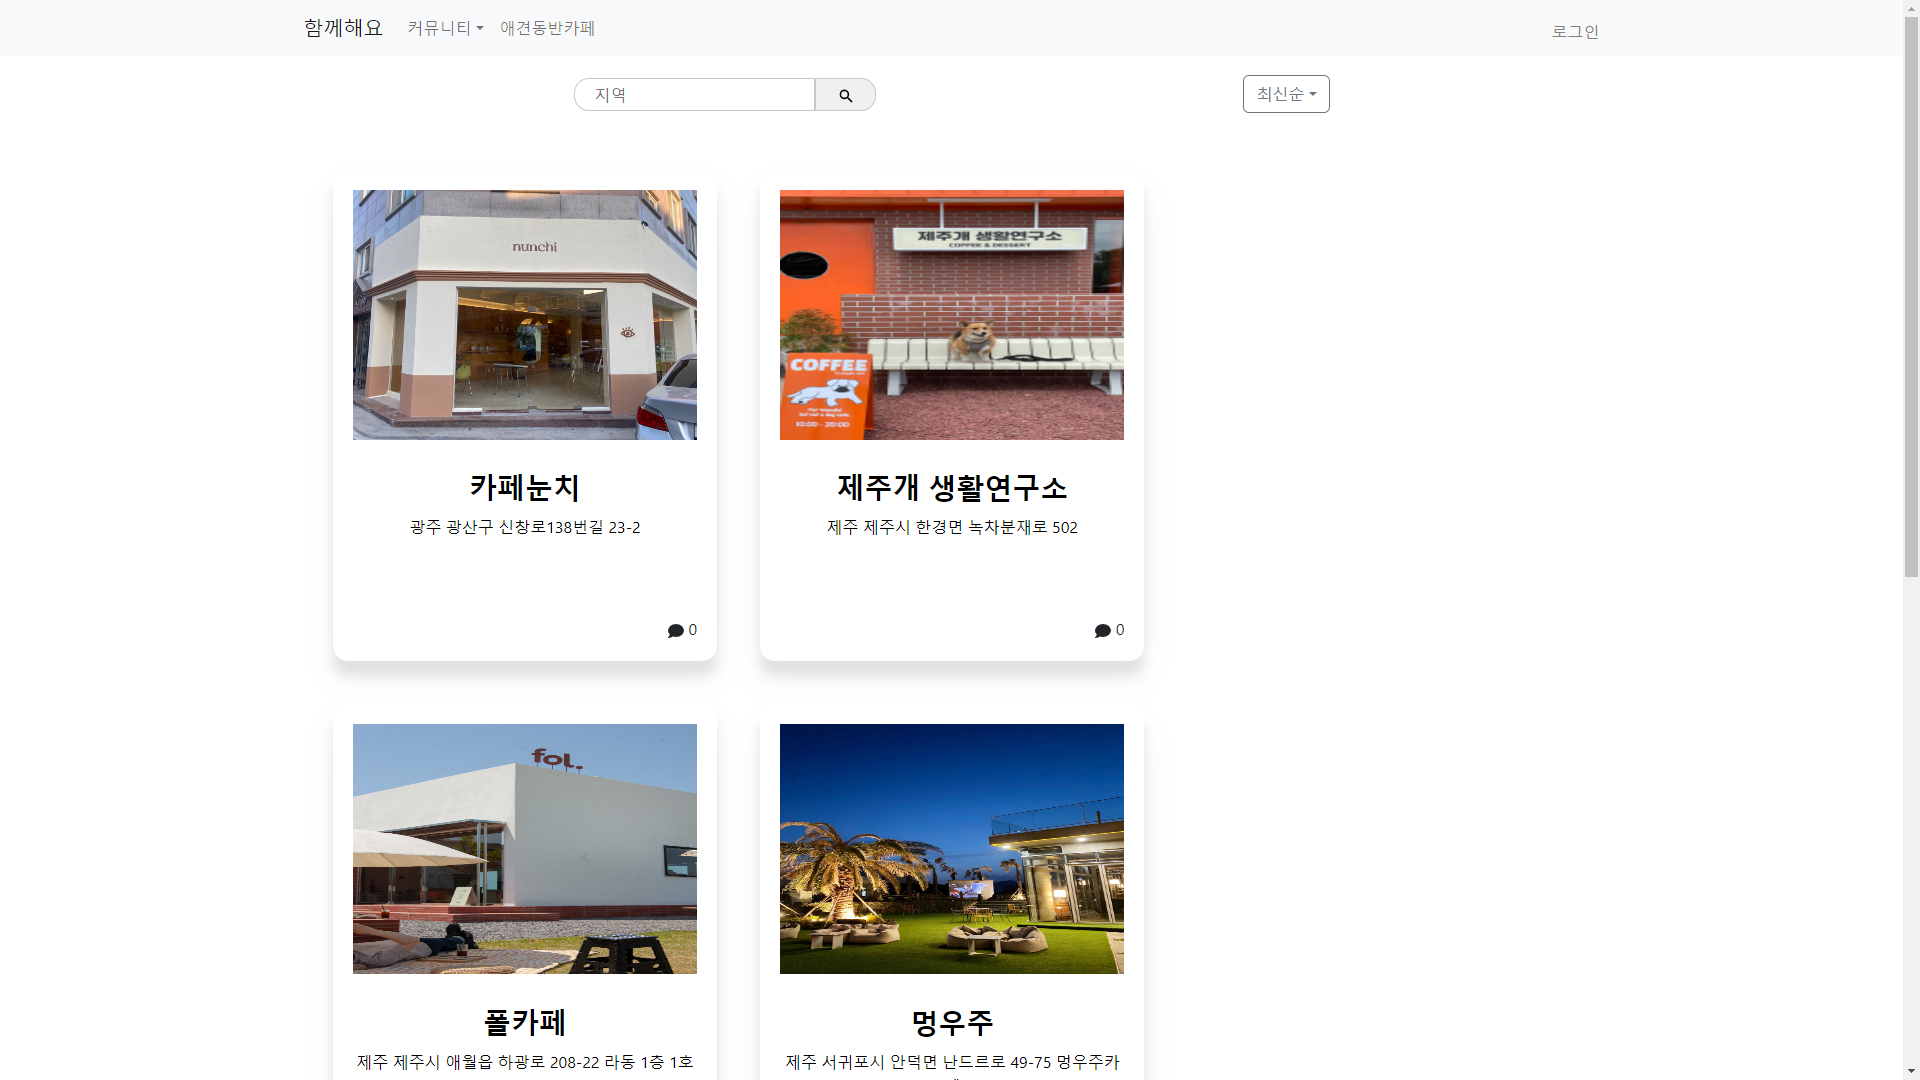This screenshot has height=1080, width=1920.
Task: Focus the 지역 search input field
Action: pyautogui.click(x=694, y=95)
